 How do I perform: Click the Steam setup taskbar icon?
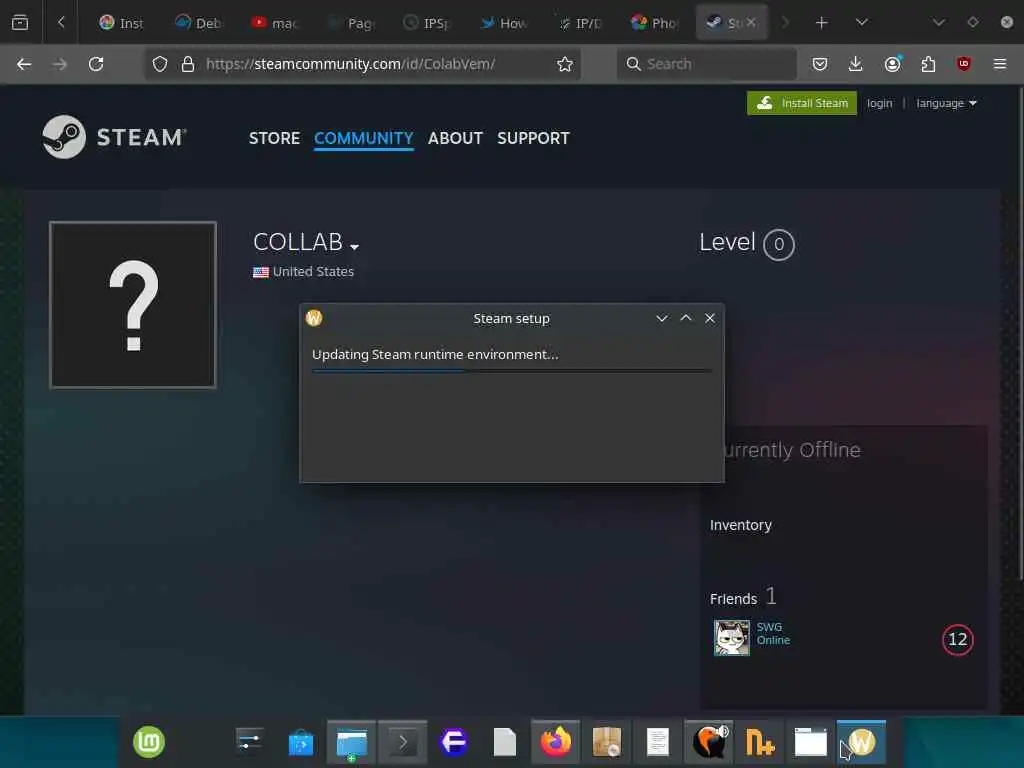861,742
